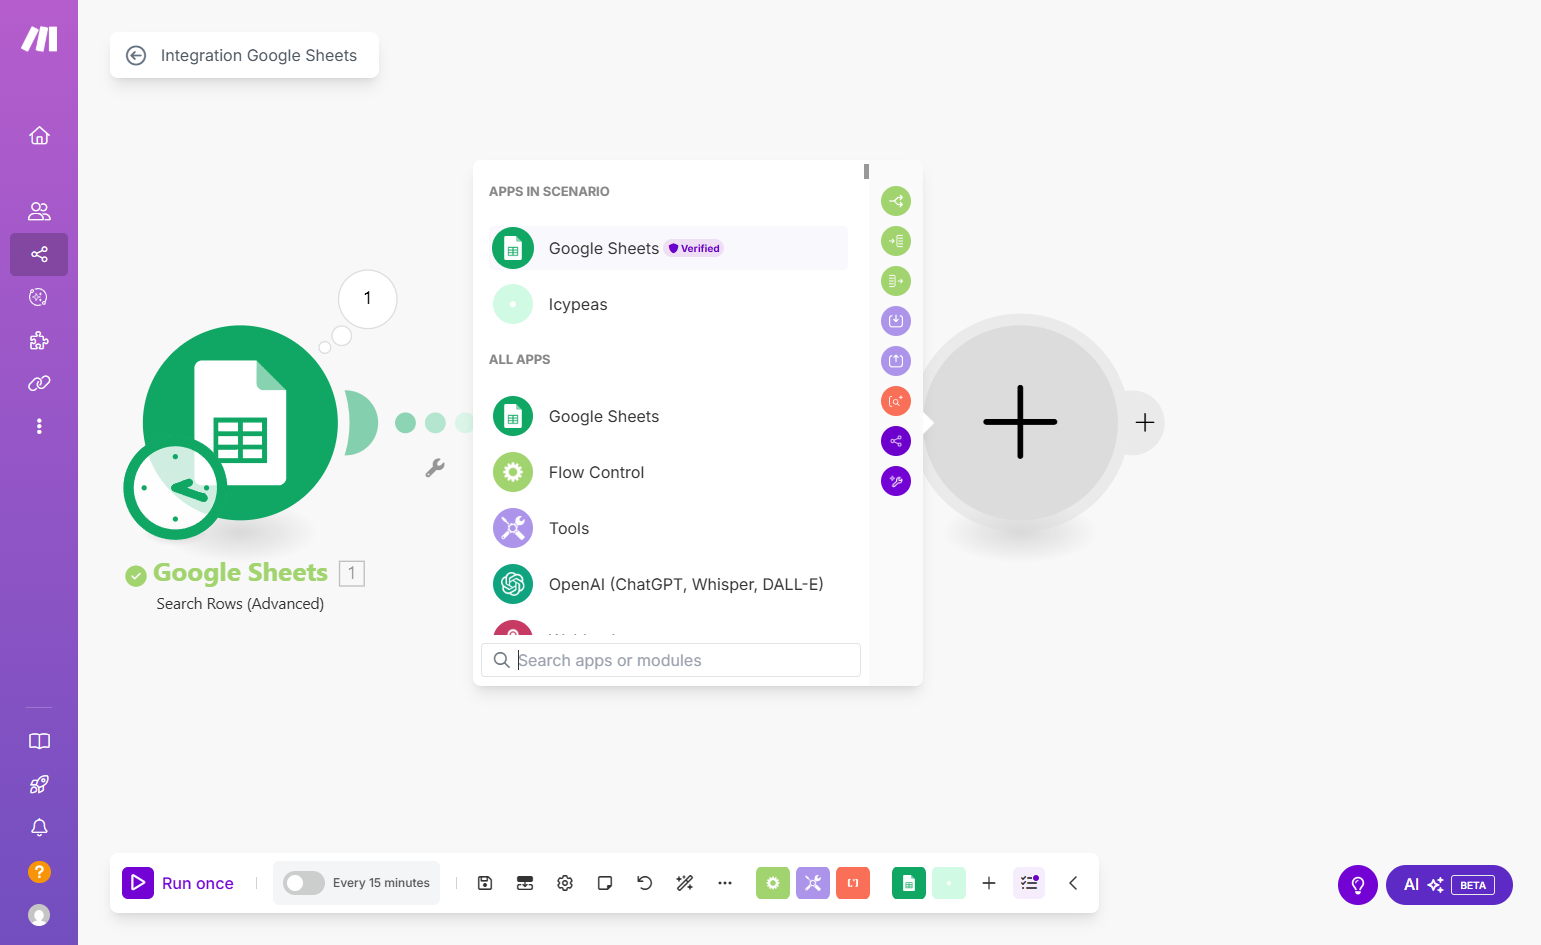The image size is (1541, 945).
Task: Click the checklist icon with purple dot
Action: 1029,883
